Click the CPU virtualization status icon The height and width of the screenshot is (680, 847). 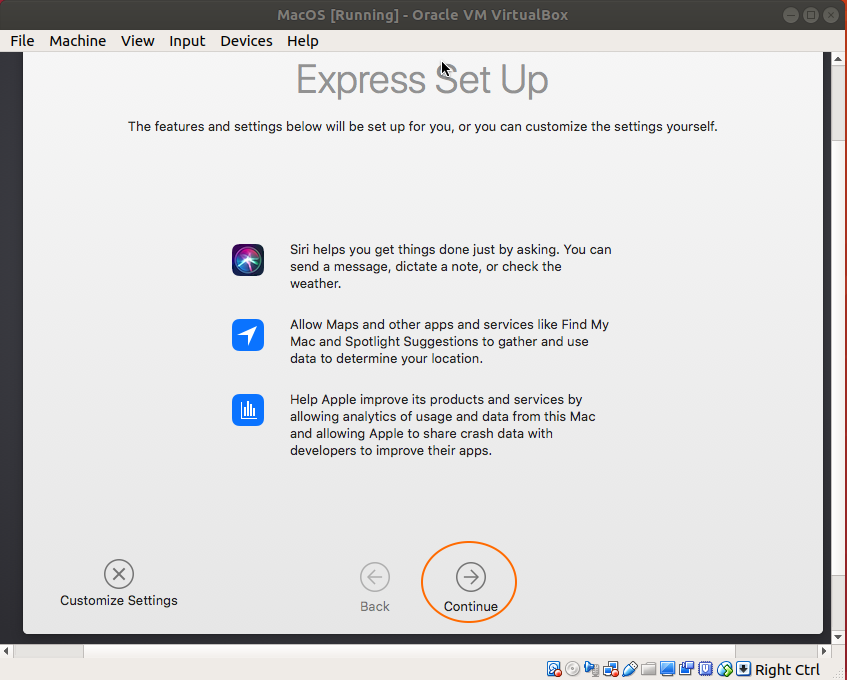coord(705,669)
